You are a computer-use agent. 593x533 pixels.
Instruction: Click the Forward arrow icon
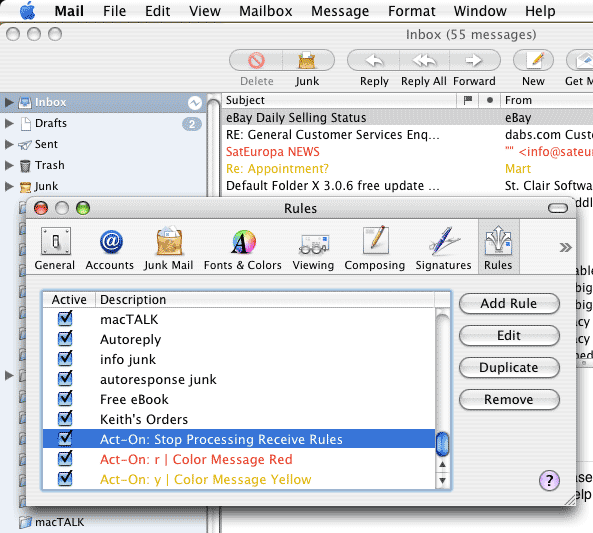pyautogui.click(x=473, y=61)
